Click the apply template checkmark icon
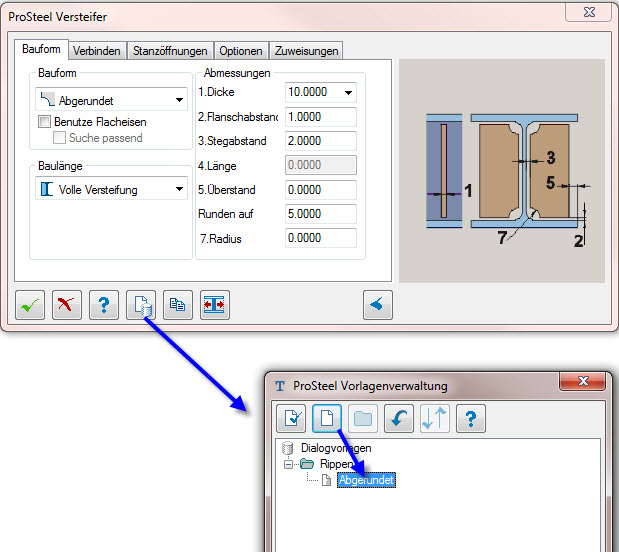 (x=291, y=419)
